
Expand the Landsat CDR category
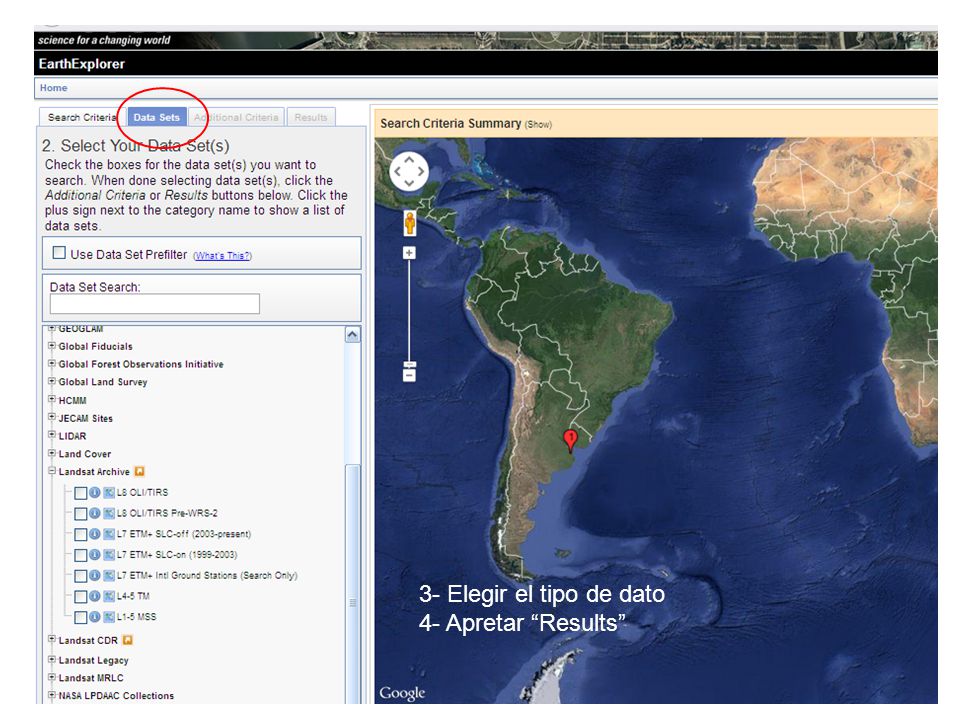click(x=52, y=639)
